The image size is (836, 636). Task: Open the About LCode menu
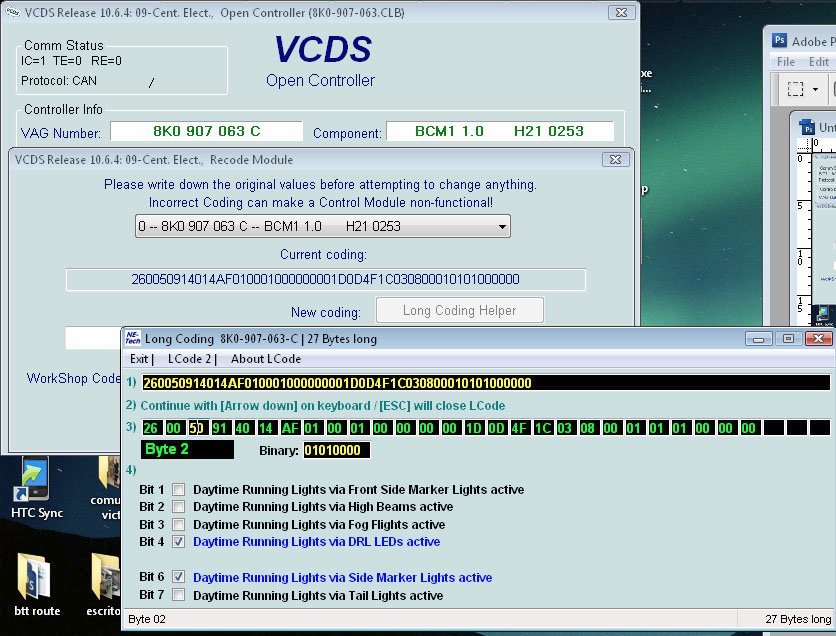pyautogui.click(x=266, y=359)
